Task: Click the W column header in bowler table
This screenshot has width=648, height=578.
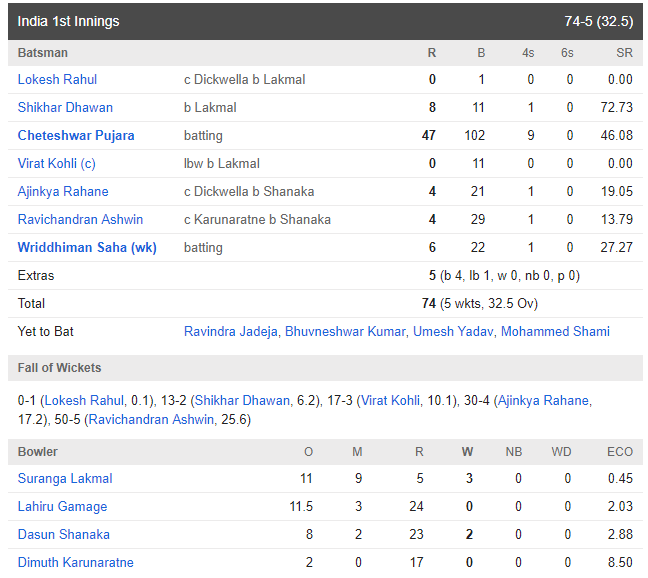Action: tap(466, 451)
